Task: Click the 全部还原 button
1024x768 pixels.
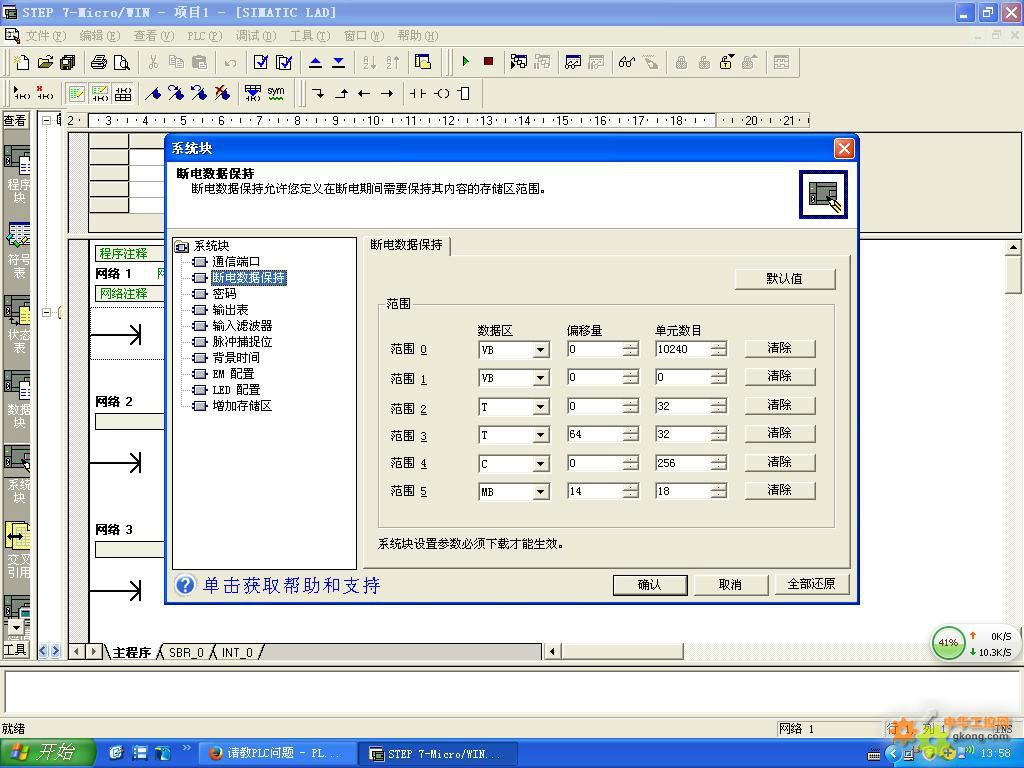Action: [811, 584]
